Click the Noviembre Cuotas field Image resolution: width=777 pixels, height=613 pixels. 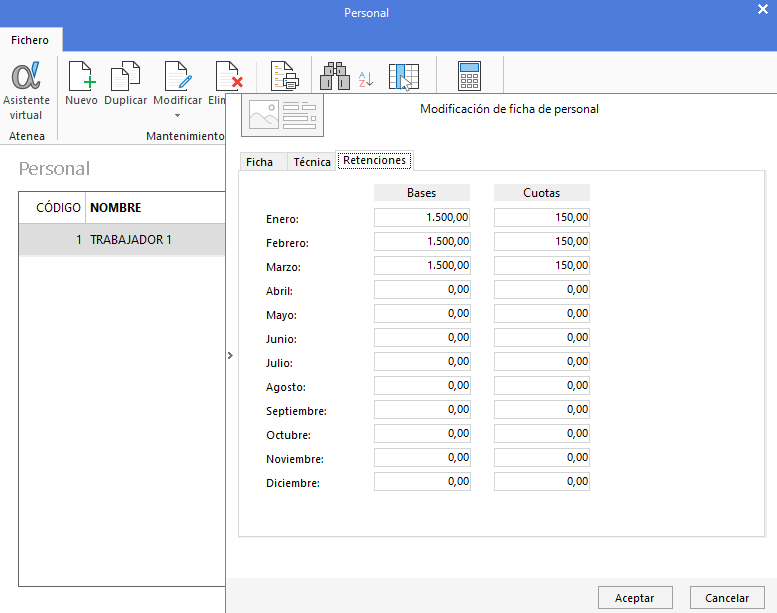542,457
